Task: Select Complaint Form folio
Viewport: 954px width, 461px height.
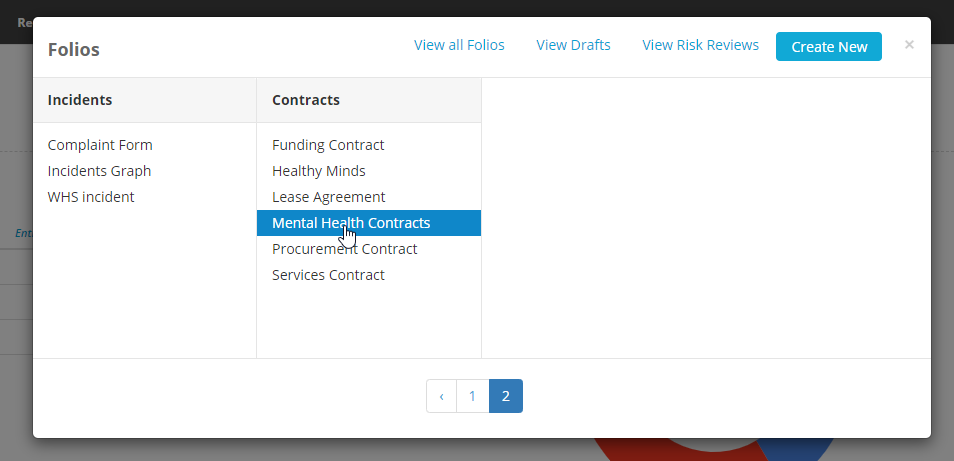Action: (x=100, y=145)
